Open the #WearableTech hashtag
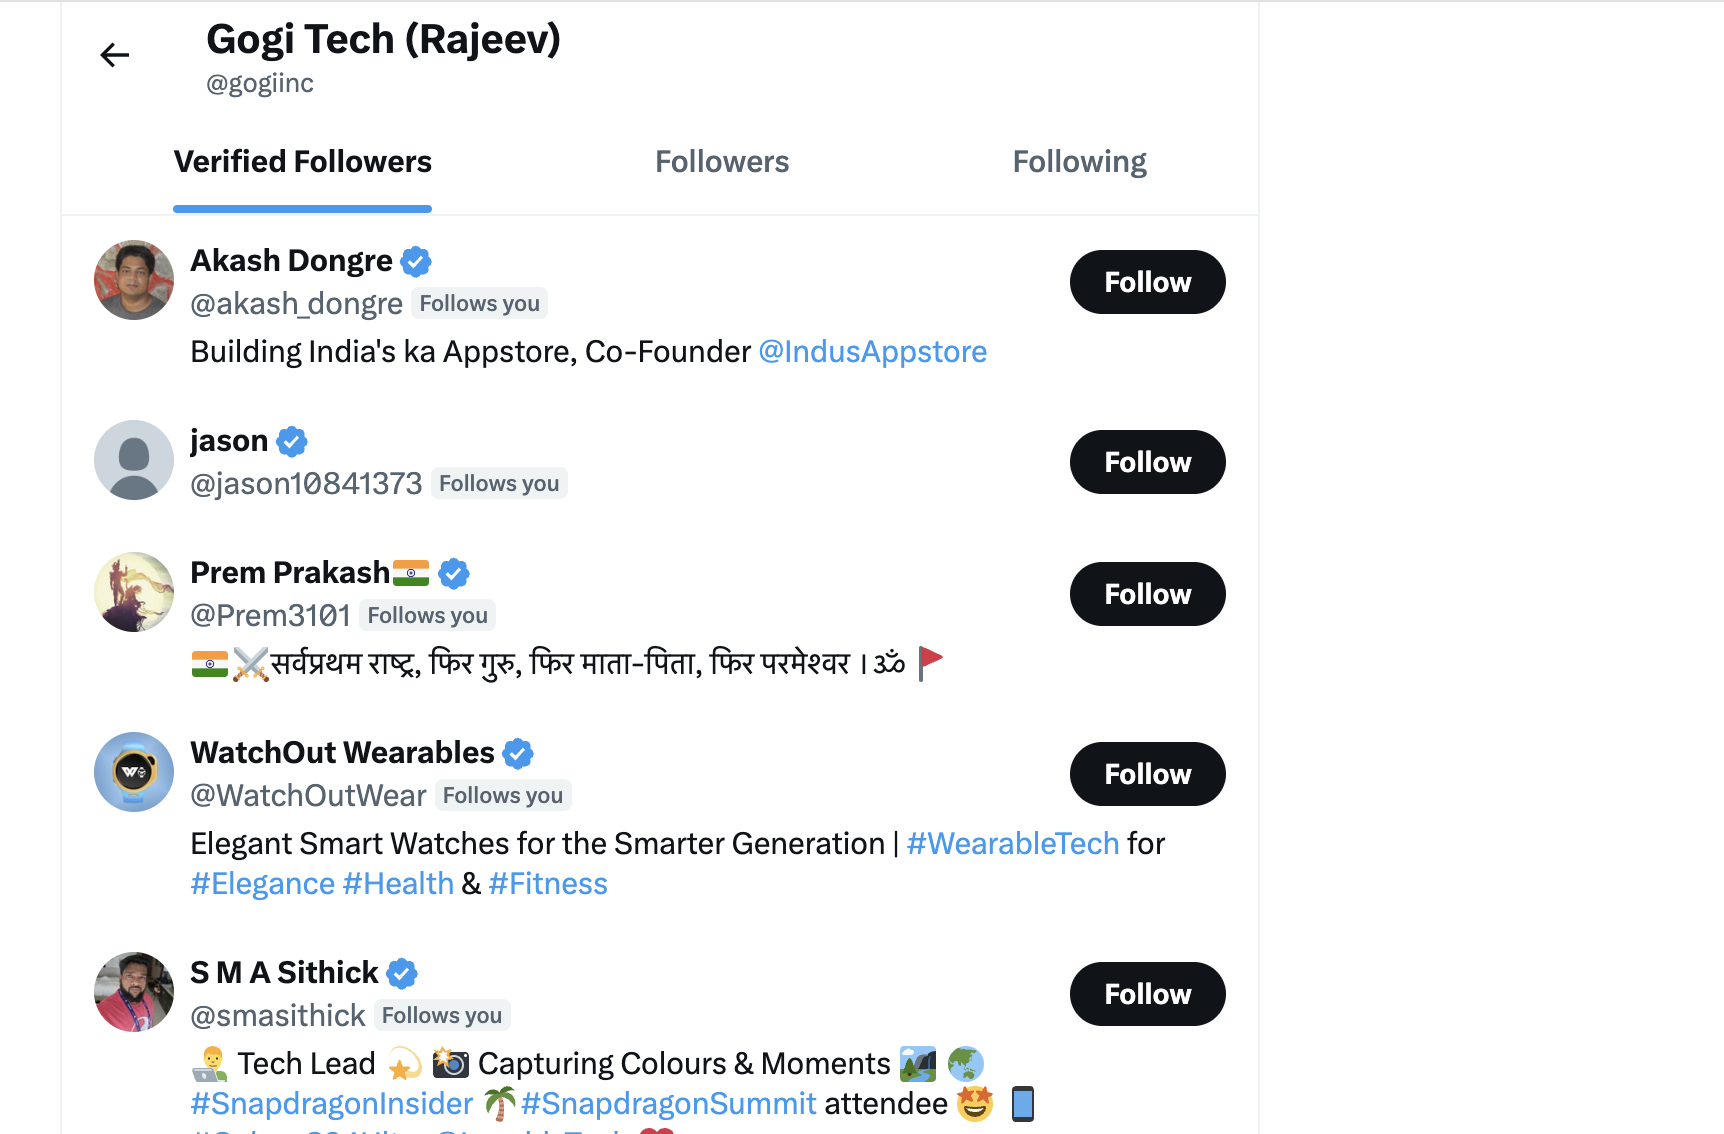This screenshot has height=1134, width=1724. 1012,844
